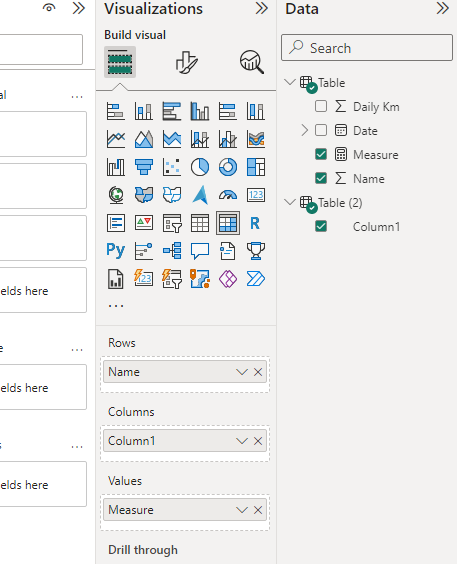Select the decomposition tree visual
Image resolution: width=457 pixels, height=564 pixels.
pyautogui.click(x=172, y=251)
